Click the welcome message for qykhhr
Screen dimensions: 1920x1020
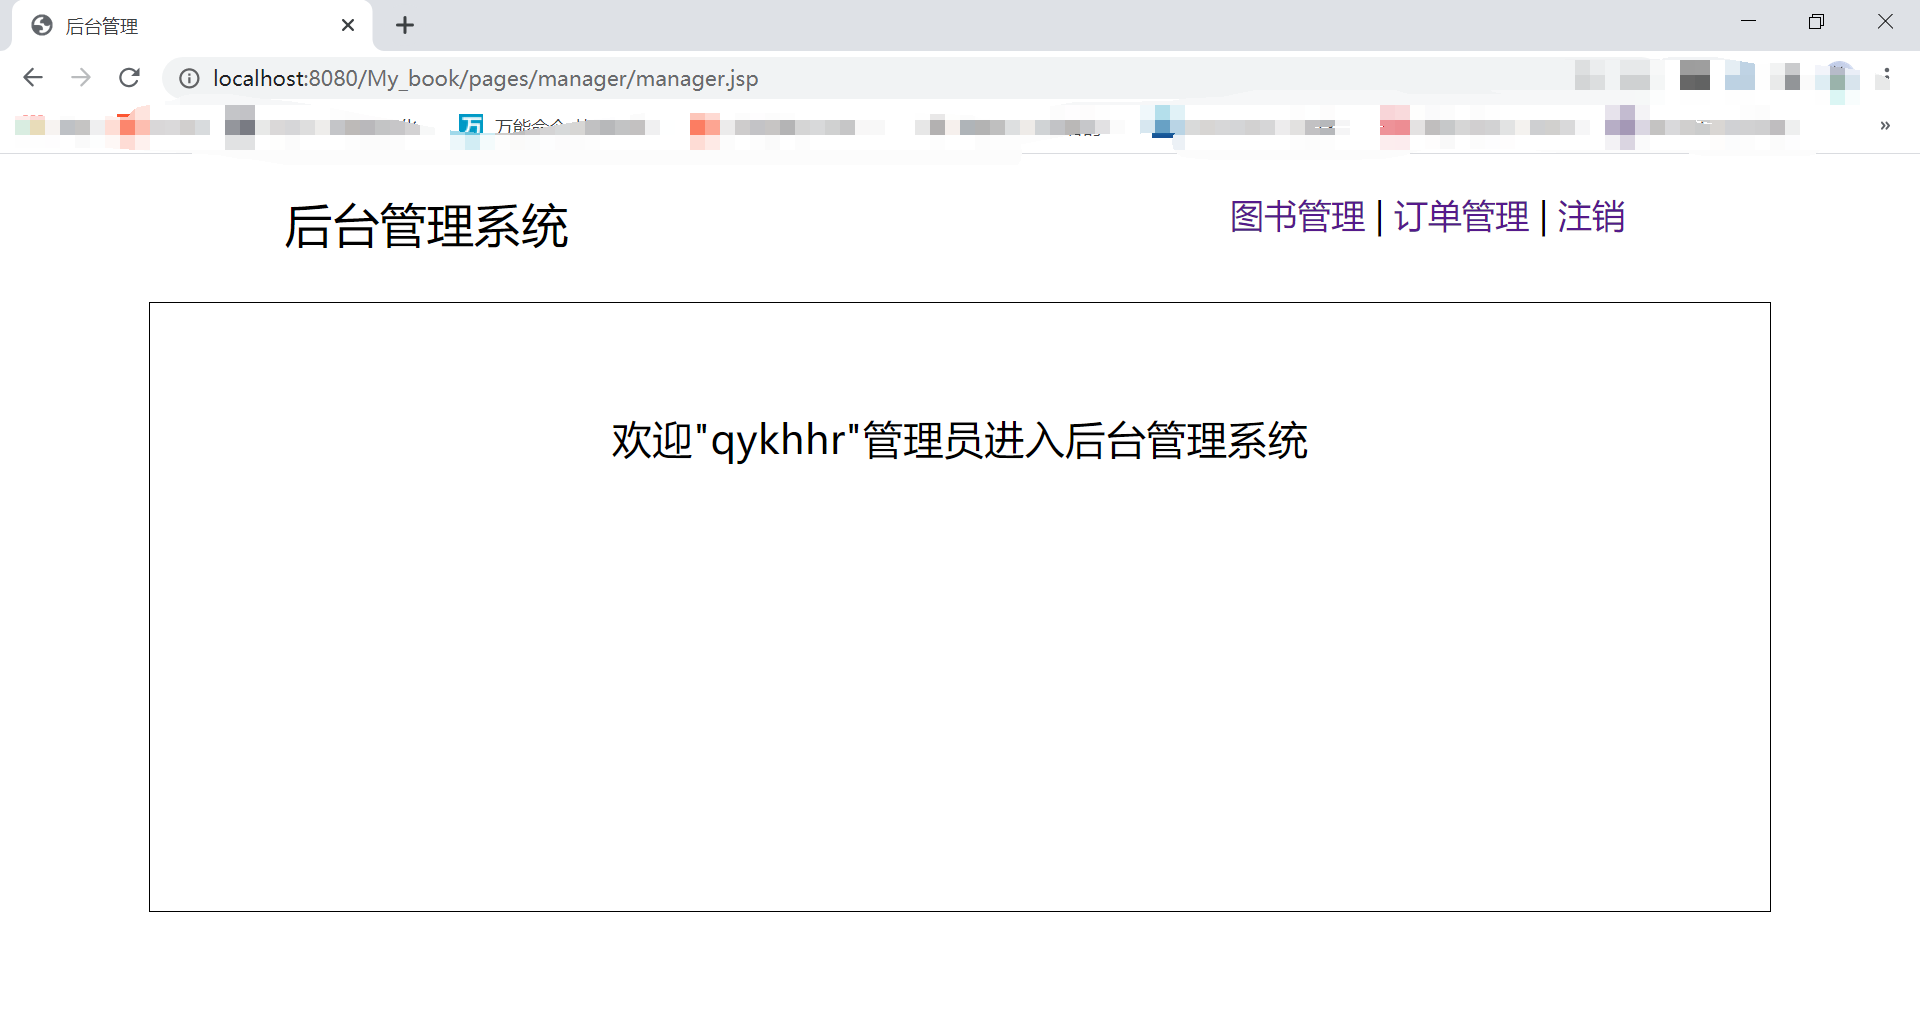960,441
